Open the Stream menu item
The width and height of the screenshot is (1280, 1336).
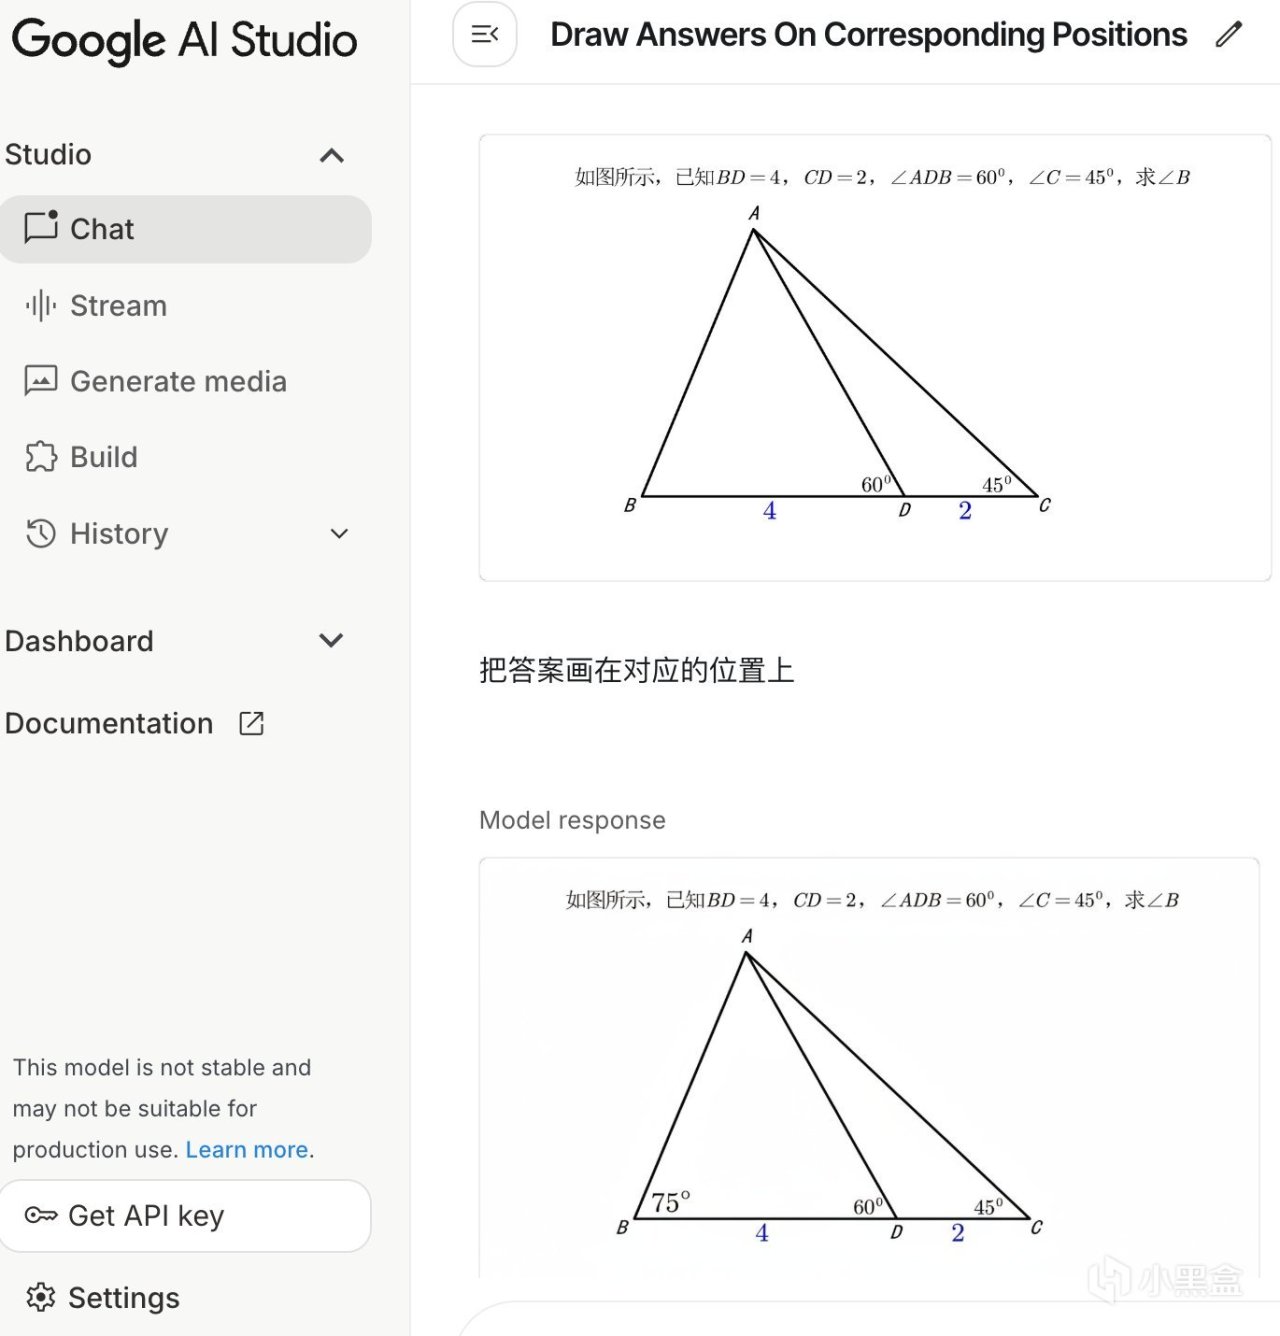[118, 305]
